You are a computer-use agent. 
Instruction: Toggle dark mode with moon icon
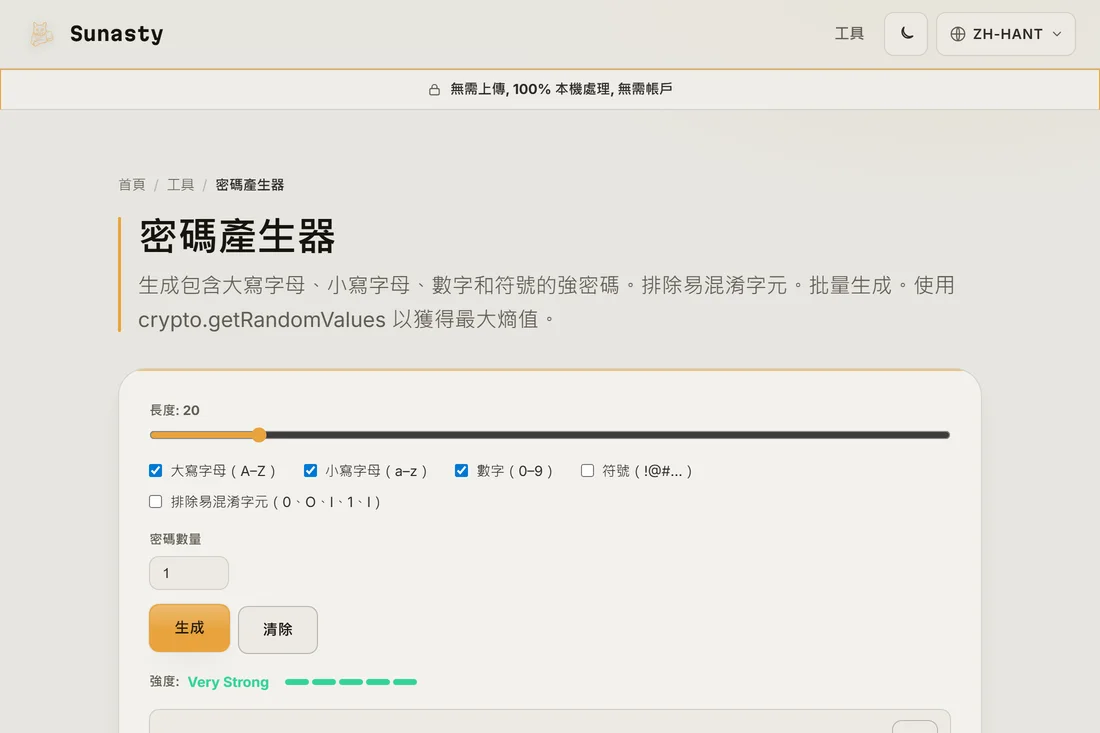click(906, 34)
